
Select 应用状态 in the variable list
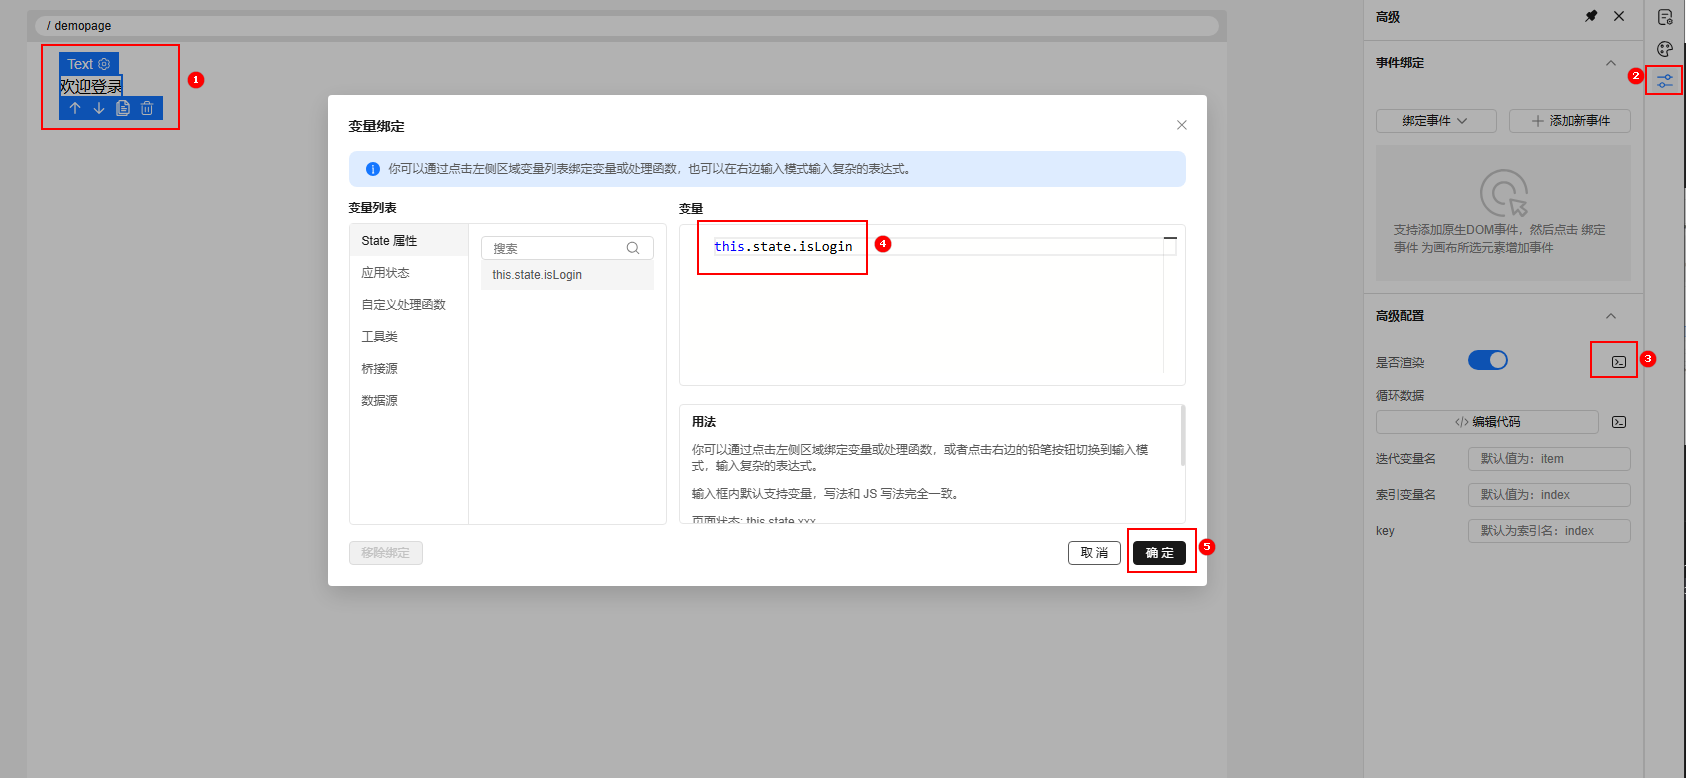pos(386,273)
